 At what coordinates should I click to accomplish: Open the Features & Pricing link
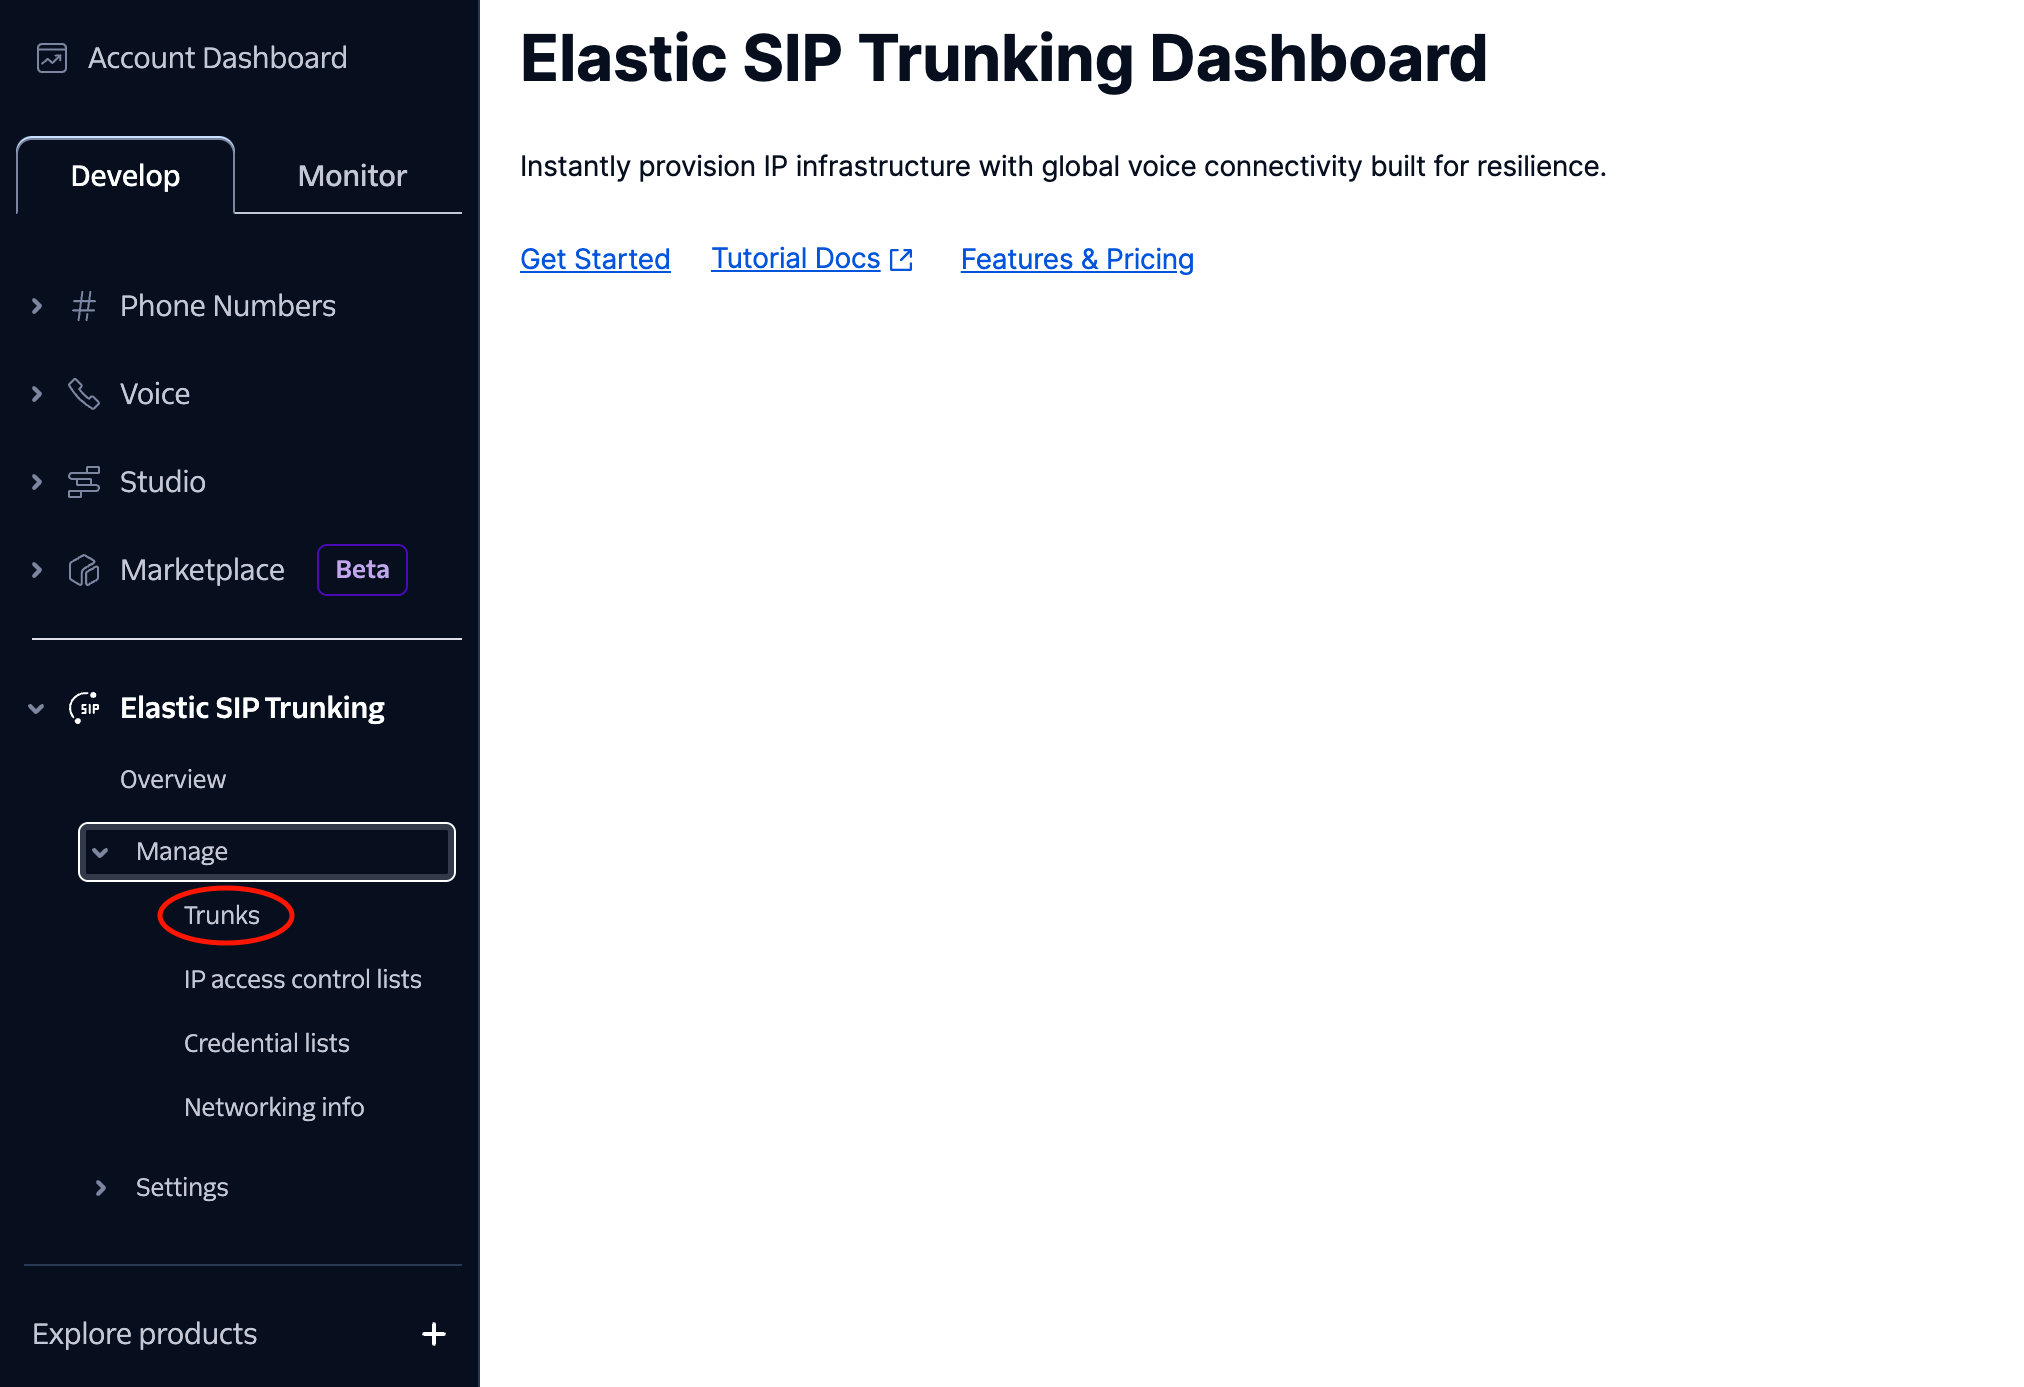(x=1077, y=259)
